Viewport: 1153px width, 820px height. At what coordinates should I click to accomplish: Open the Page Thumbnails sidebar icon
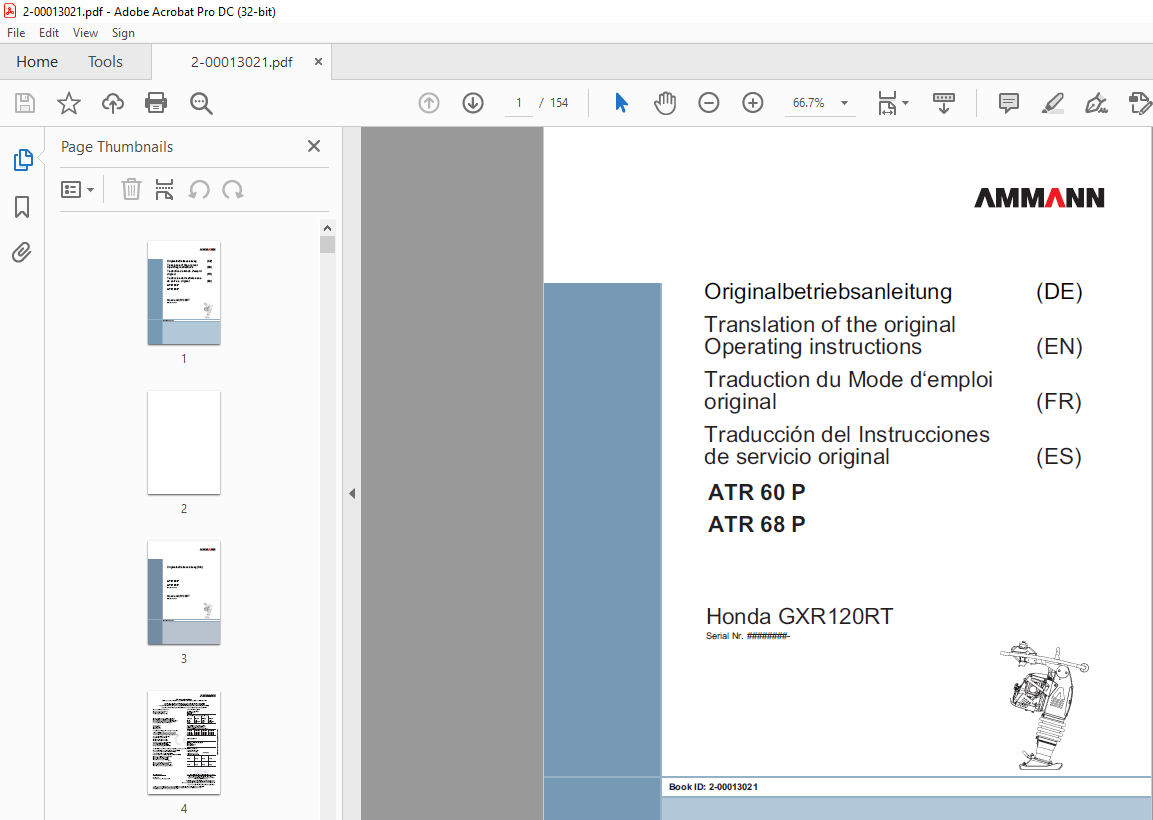(x=23, y=160)
